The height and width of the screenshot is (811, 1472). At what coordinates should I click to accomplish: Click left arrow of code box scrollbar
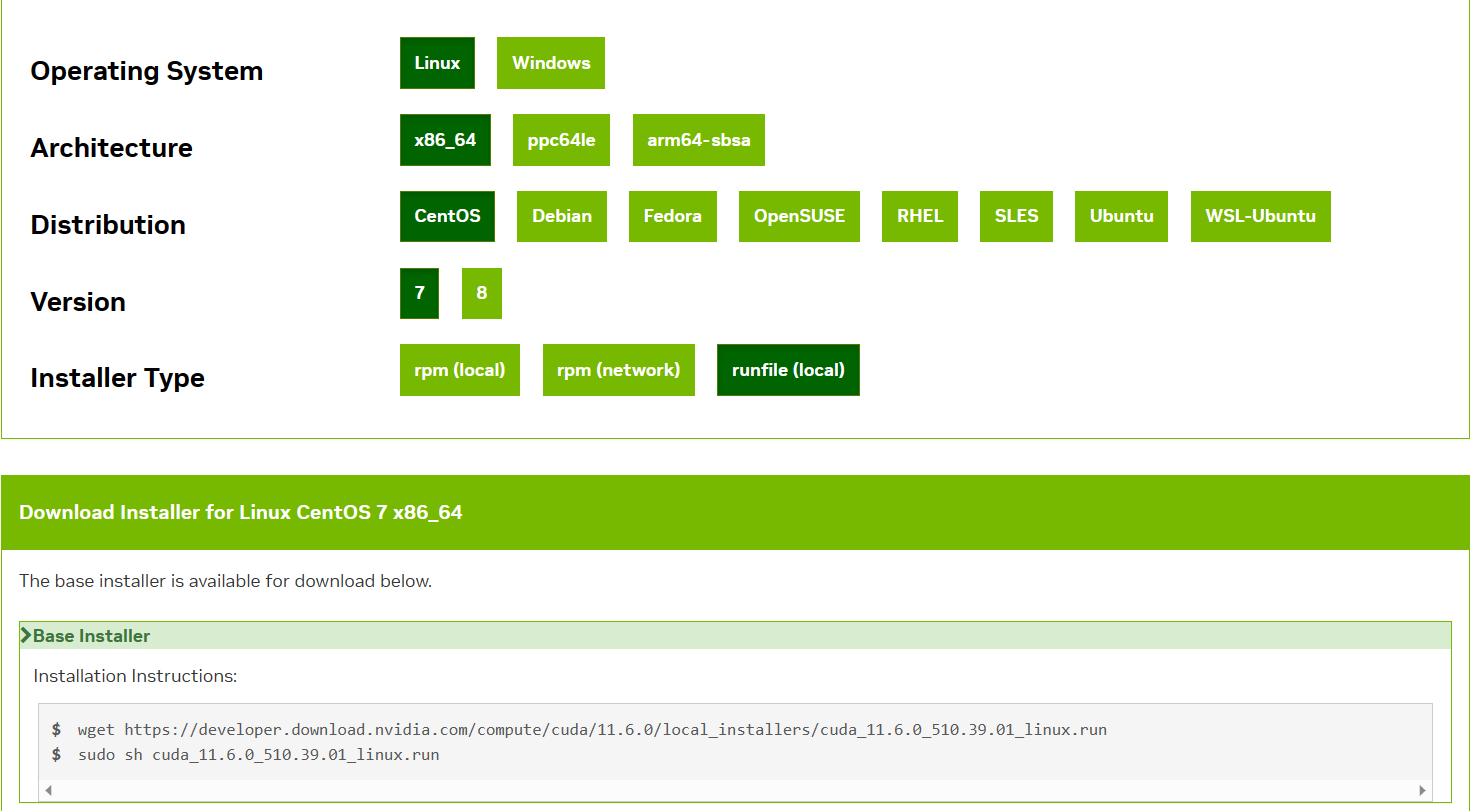click(47, 790)
